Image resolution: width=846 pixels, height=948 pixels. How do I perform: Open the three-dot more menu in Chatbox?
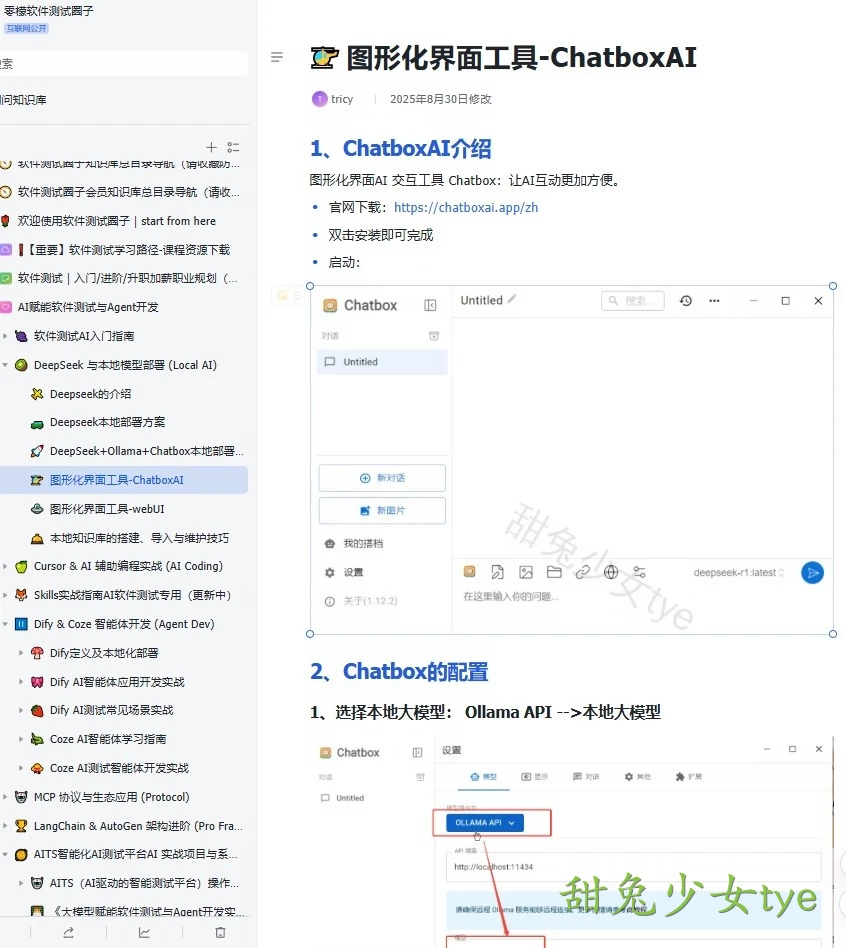click(714, 300)
